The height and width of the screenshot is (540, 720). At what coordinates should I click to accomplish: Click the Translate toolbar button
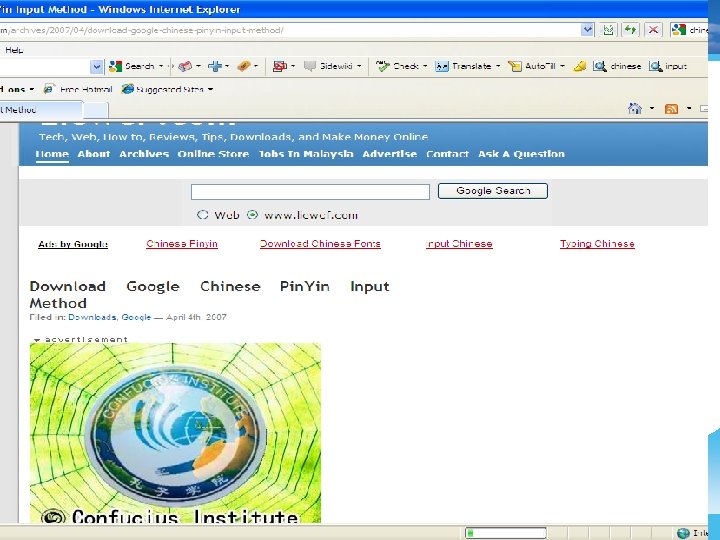(x=463, y=67)
